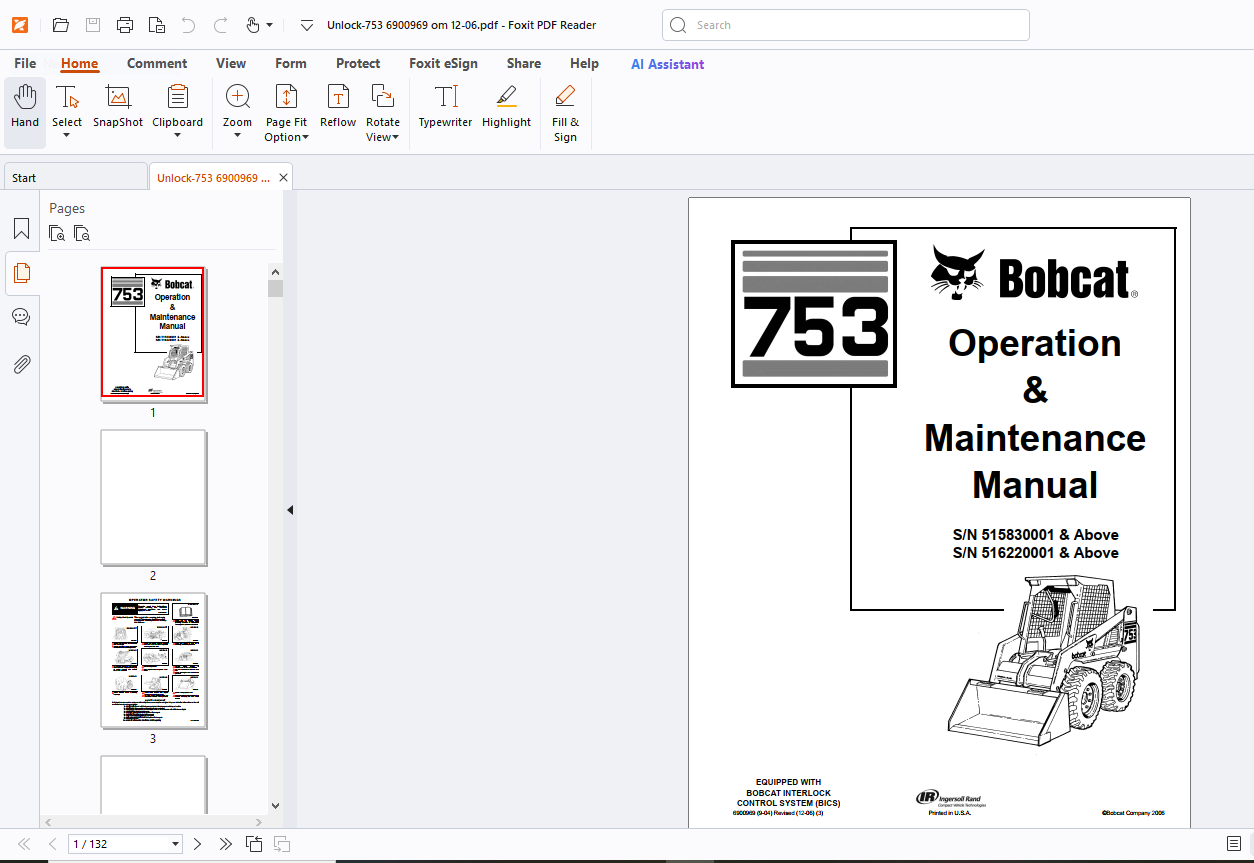Click the Pages panel heading
Screen dimensions: 1254x863
67,208
